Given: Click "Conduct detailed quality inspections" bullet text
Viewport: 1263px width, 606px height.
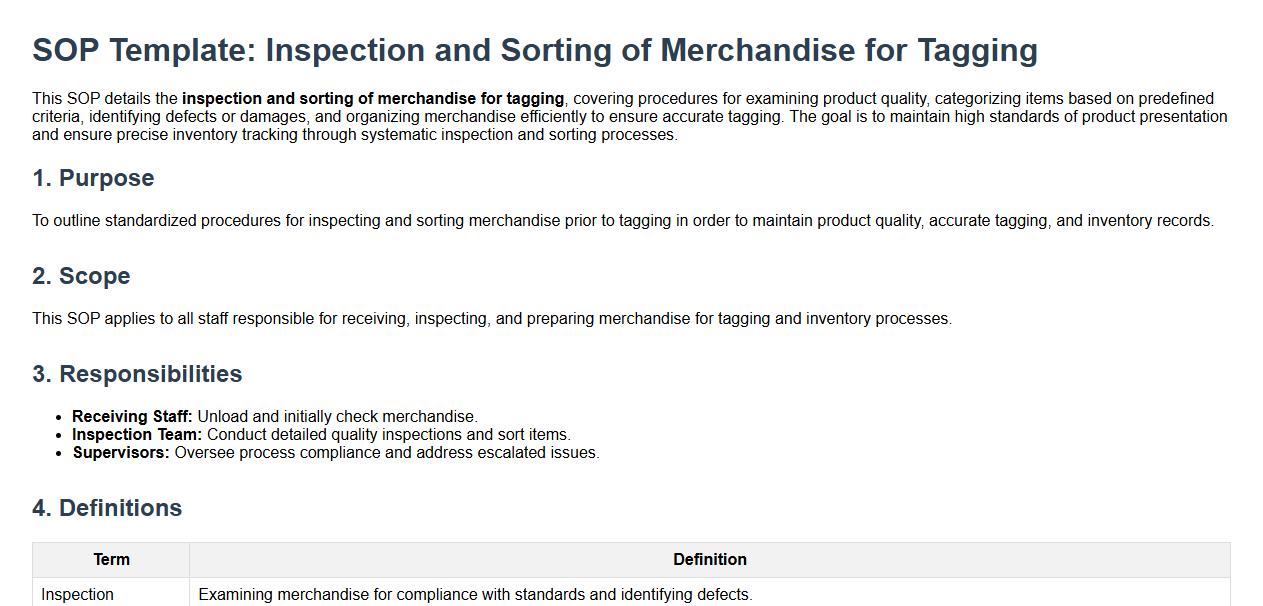Looking at the screenshot, I should 388,435.
